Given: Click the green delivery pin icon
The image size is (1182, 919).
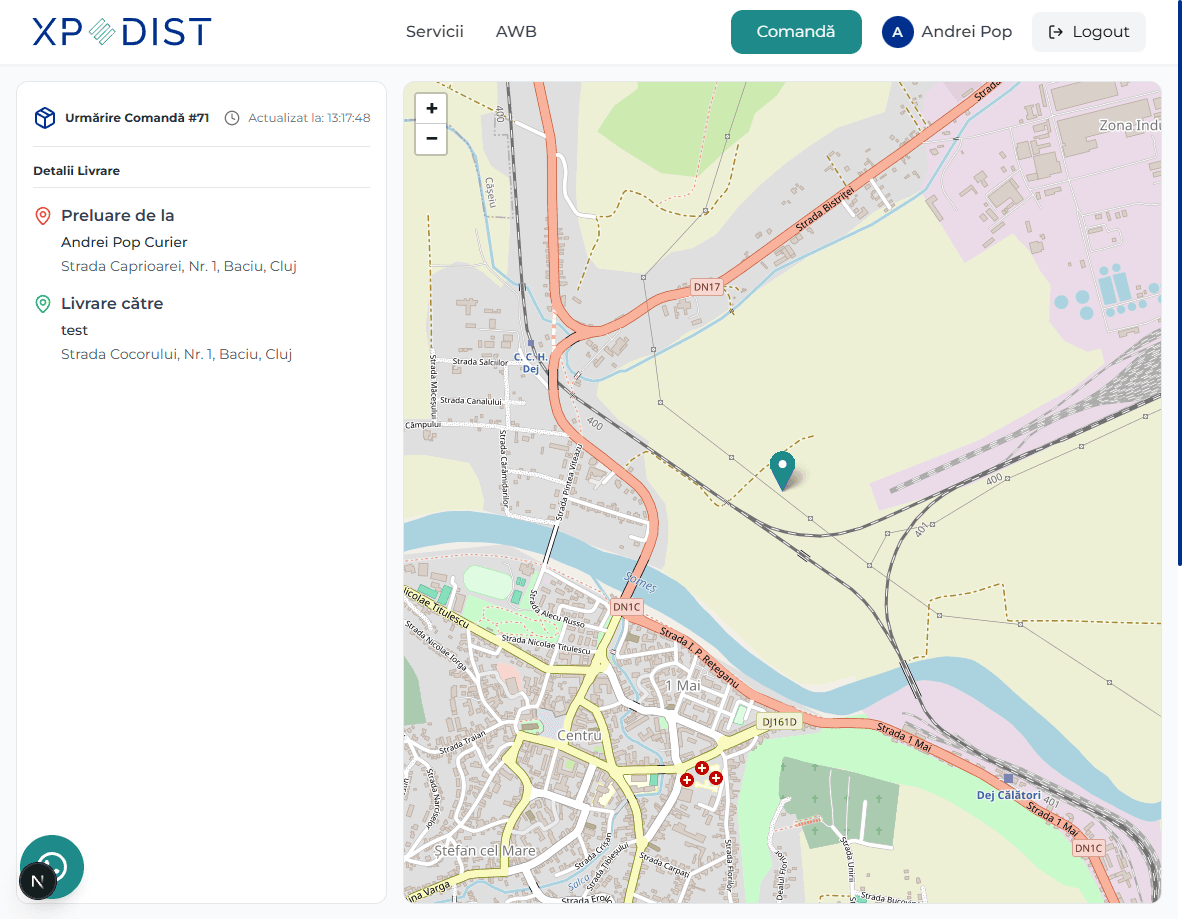Looking at the screenshot, I should click(43, 304).
